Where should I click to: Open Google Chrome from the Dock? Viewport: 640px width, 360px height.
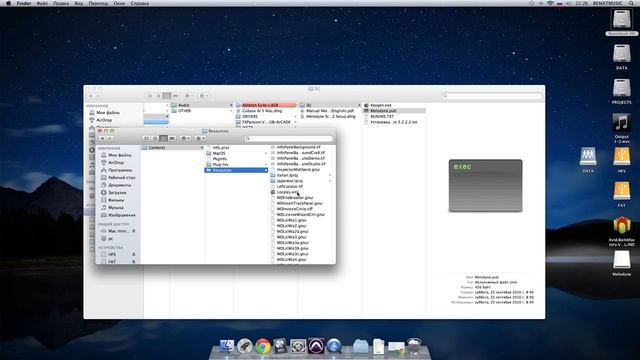tap(263, 346)
